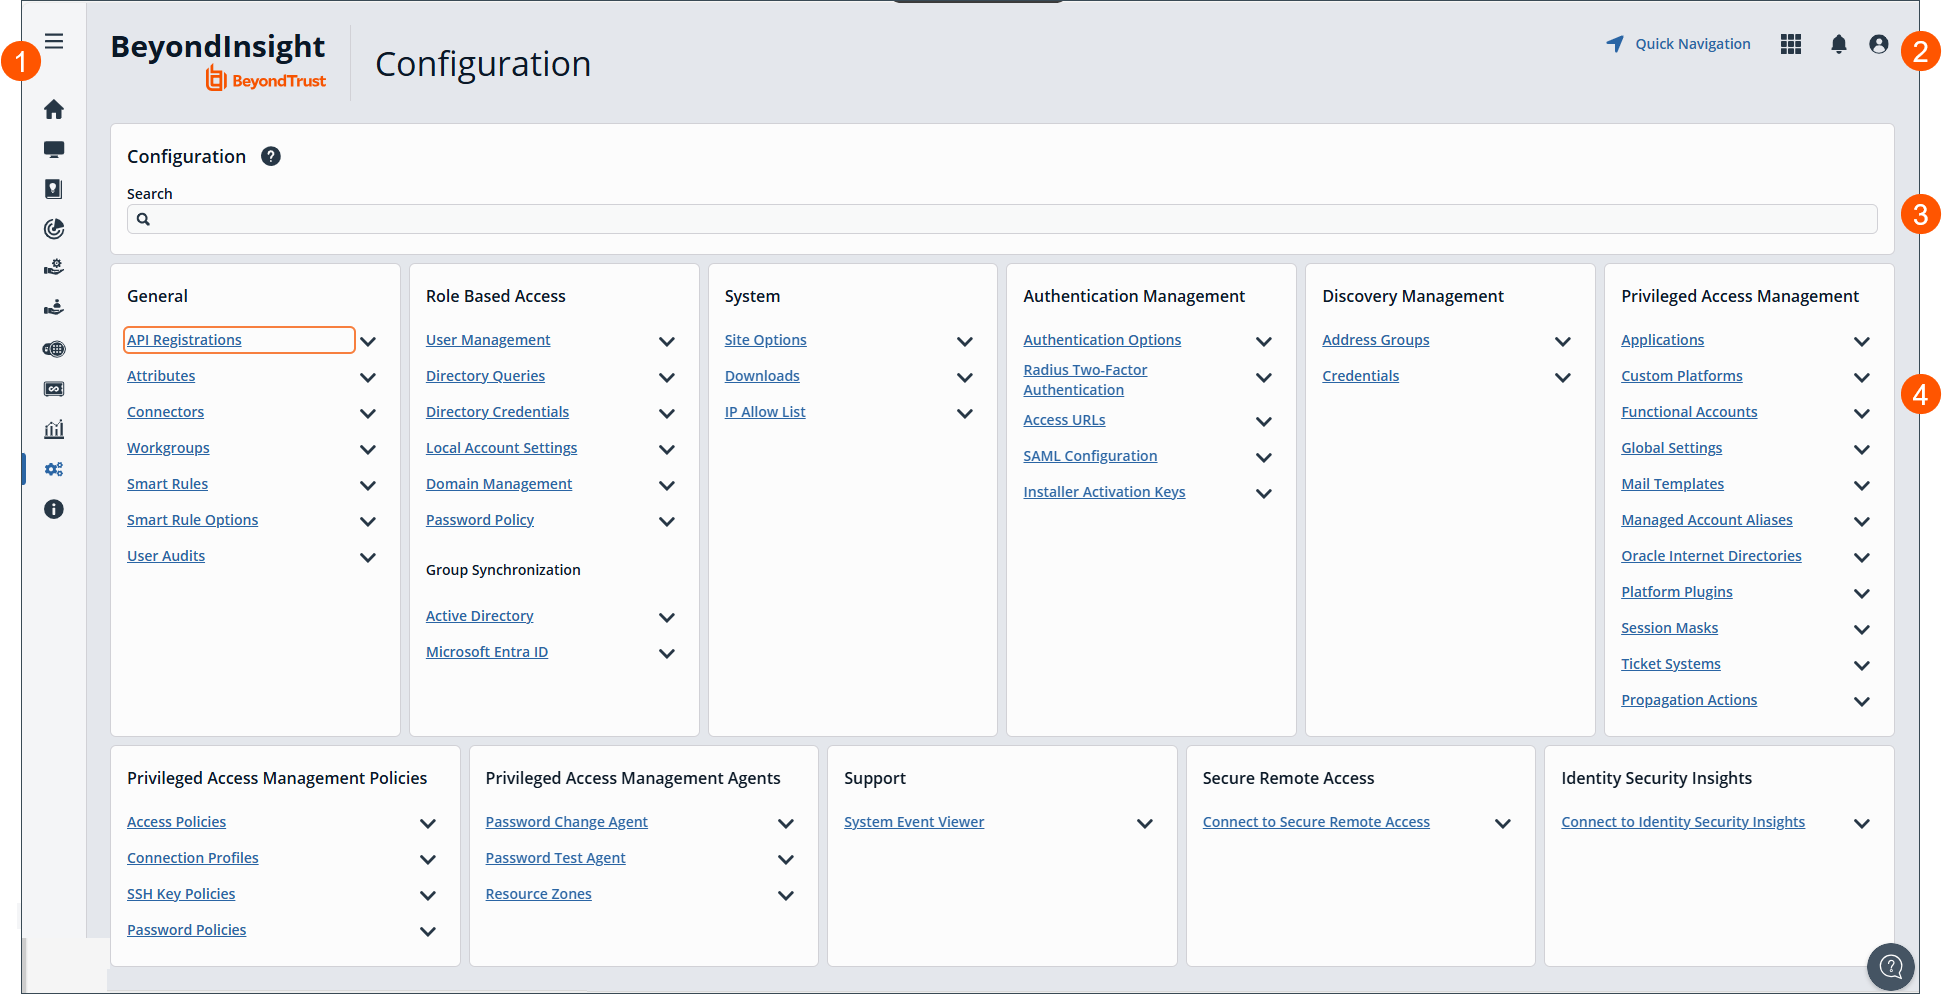Open SAML Configuration link
Image resolution: width=1942 pixels, height=994 pixels.
(x=1090, y=456)
